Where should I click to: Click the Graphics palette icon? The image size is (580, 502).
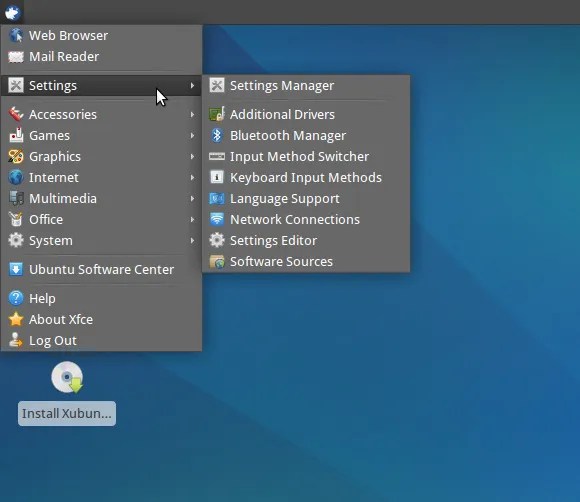coord(16,156)
